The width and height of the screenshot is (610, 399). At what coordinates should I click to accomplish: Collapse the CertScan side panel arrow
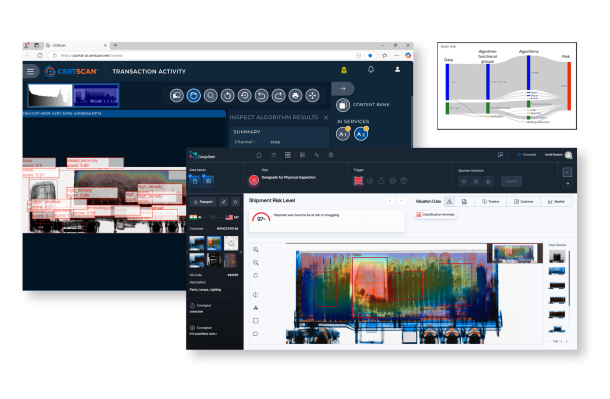coord(343,89)
